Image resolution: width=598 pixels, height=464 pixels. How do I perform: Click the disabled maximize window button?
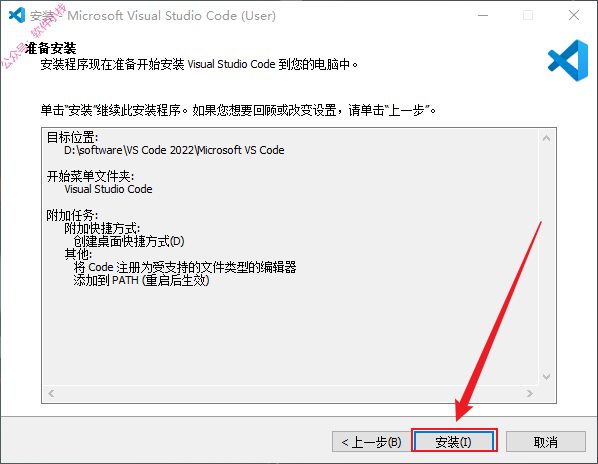click(x=528, y=15)
